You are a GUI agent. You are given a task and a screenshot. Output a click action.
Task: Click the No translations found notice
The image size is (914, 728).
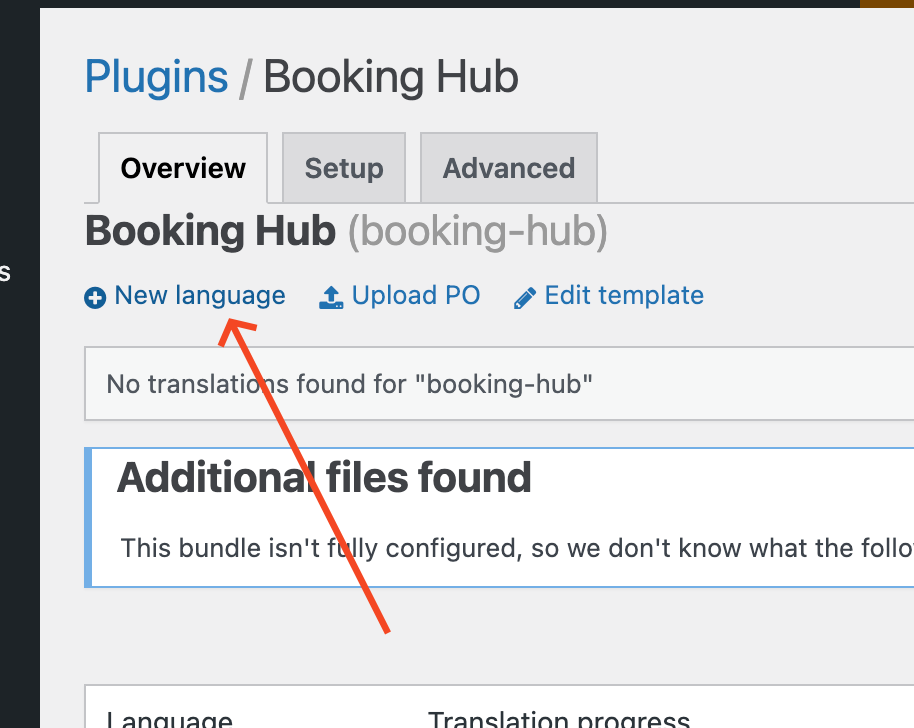click(x=350, y=384)
